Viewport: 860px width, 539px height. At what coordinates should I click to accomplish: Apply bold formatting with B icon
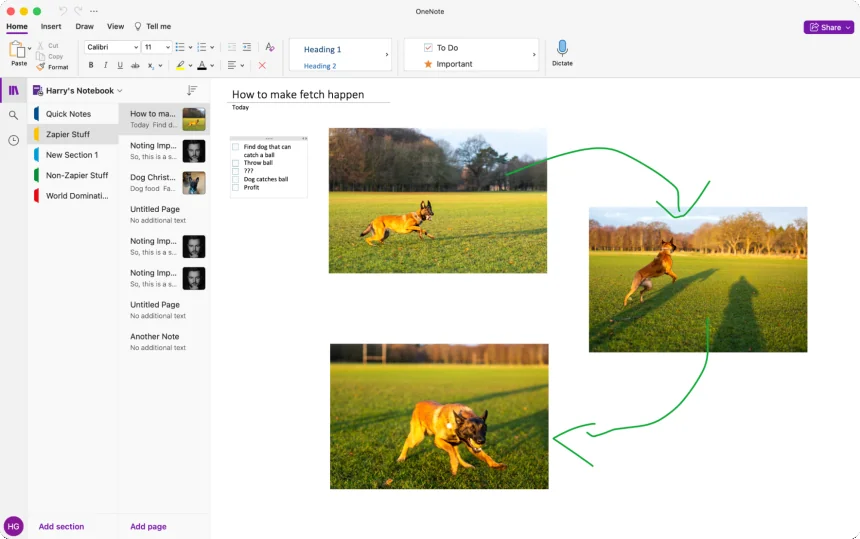pos(91,65)
